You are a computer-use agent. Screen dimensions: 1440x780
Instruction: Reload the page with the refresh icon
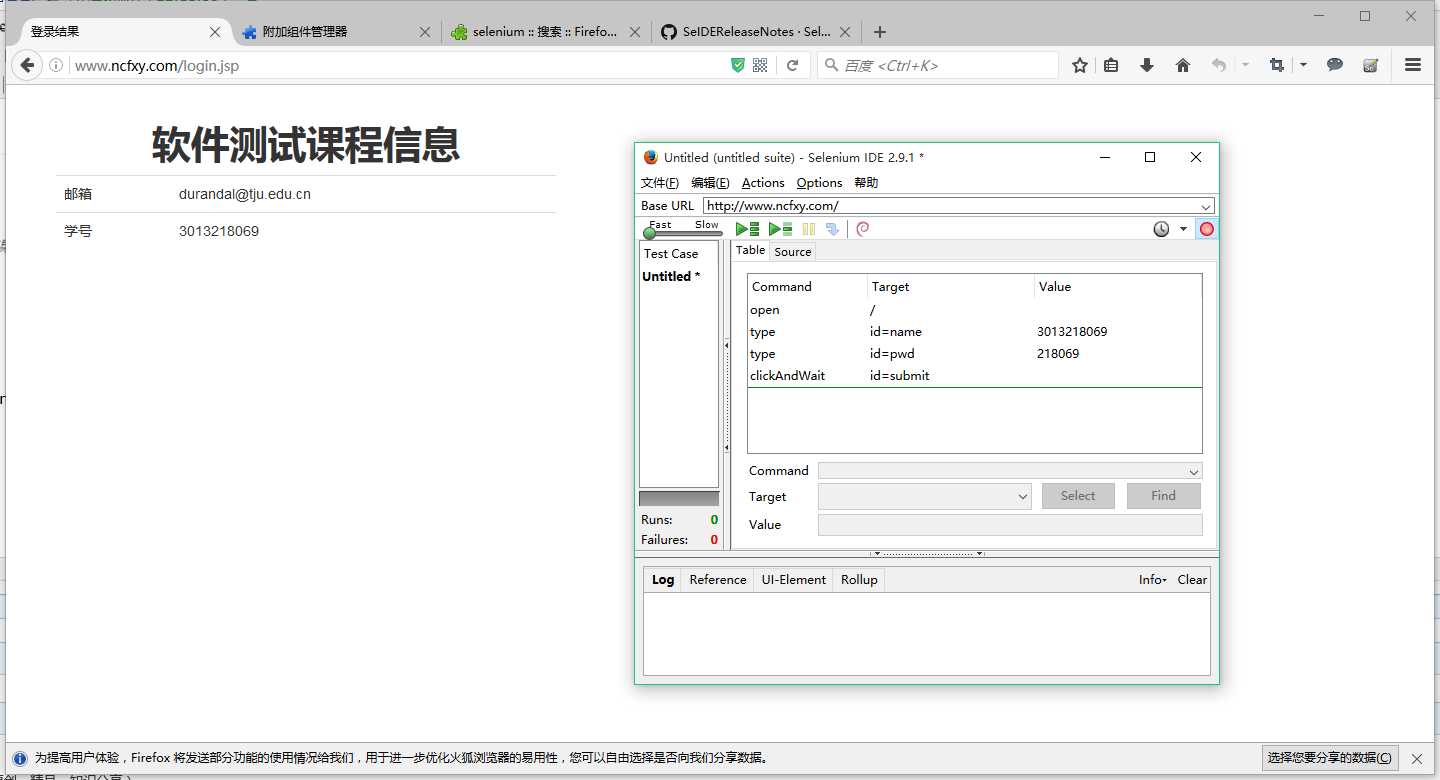tap(792, 65)
